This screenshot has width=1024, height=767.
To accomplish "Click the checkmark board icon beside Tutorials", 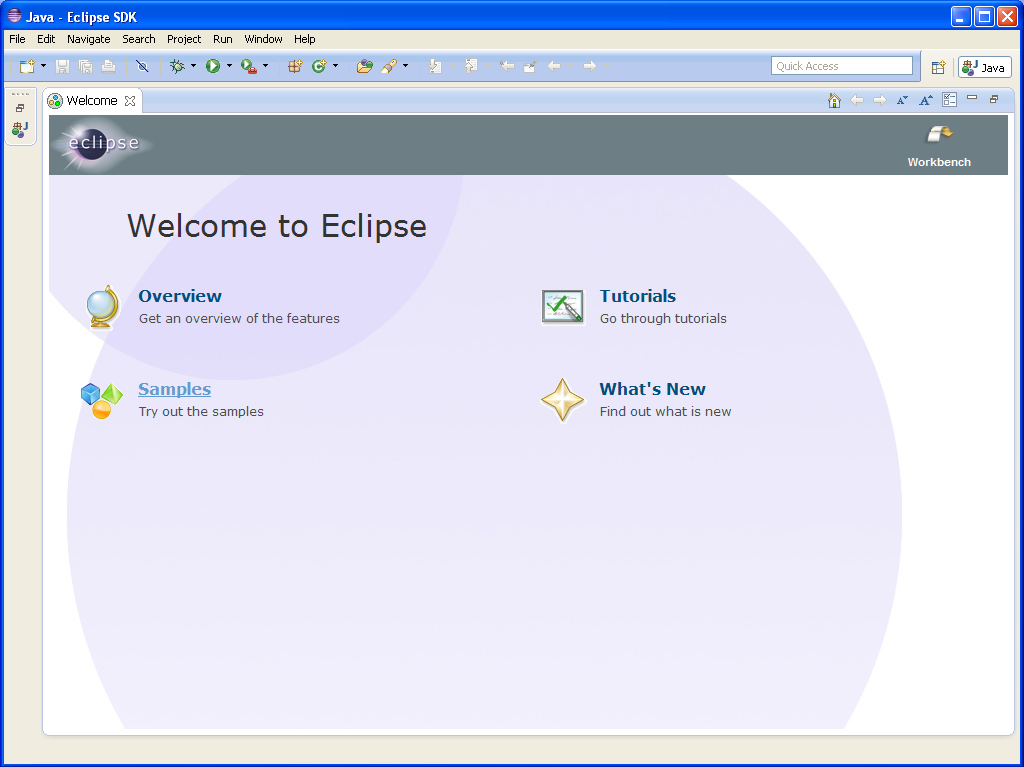I will pyautogui.click(x=562, y=306).
